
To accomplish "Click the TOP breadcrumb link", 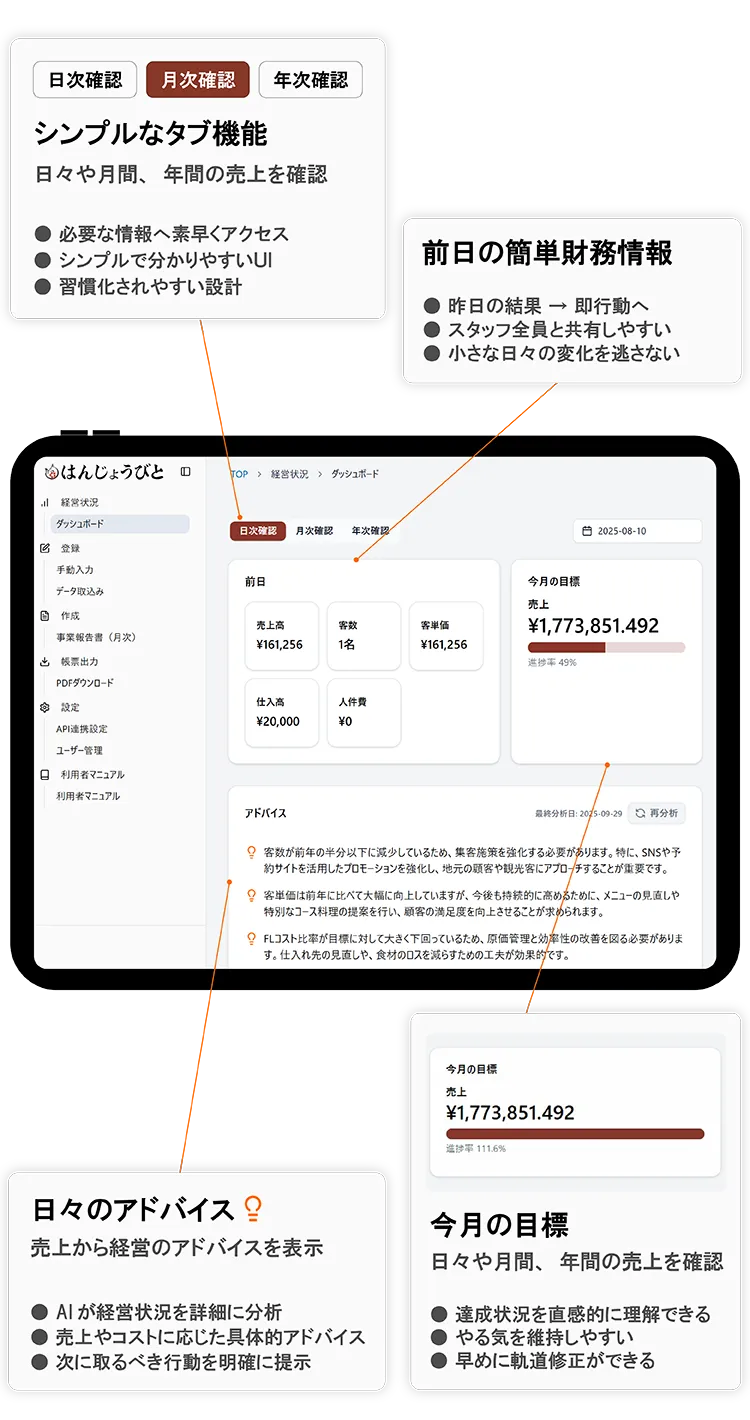I will tap(239, 474).
